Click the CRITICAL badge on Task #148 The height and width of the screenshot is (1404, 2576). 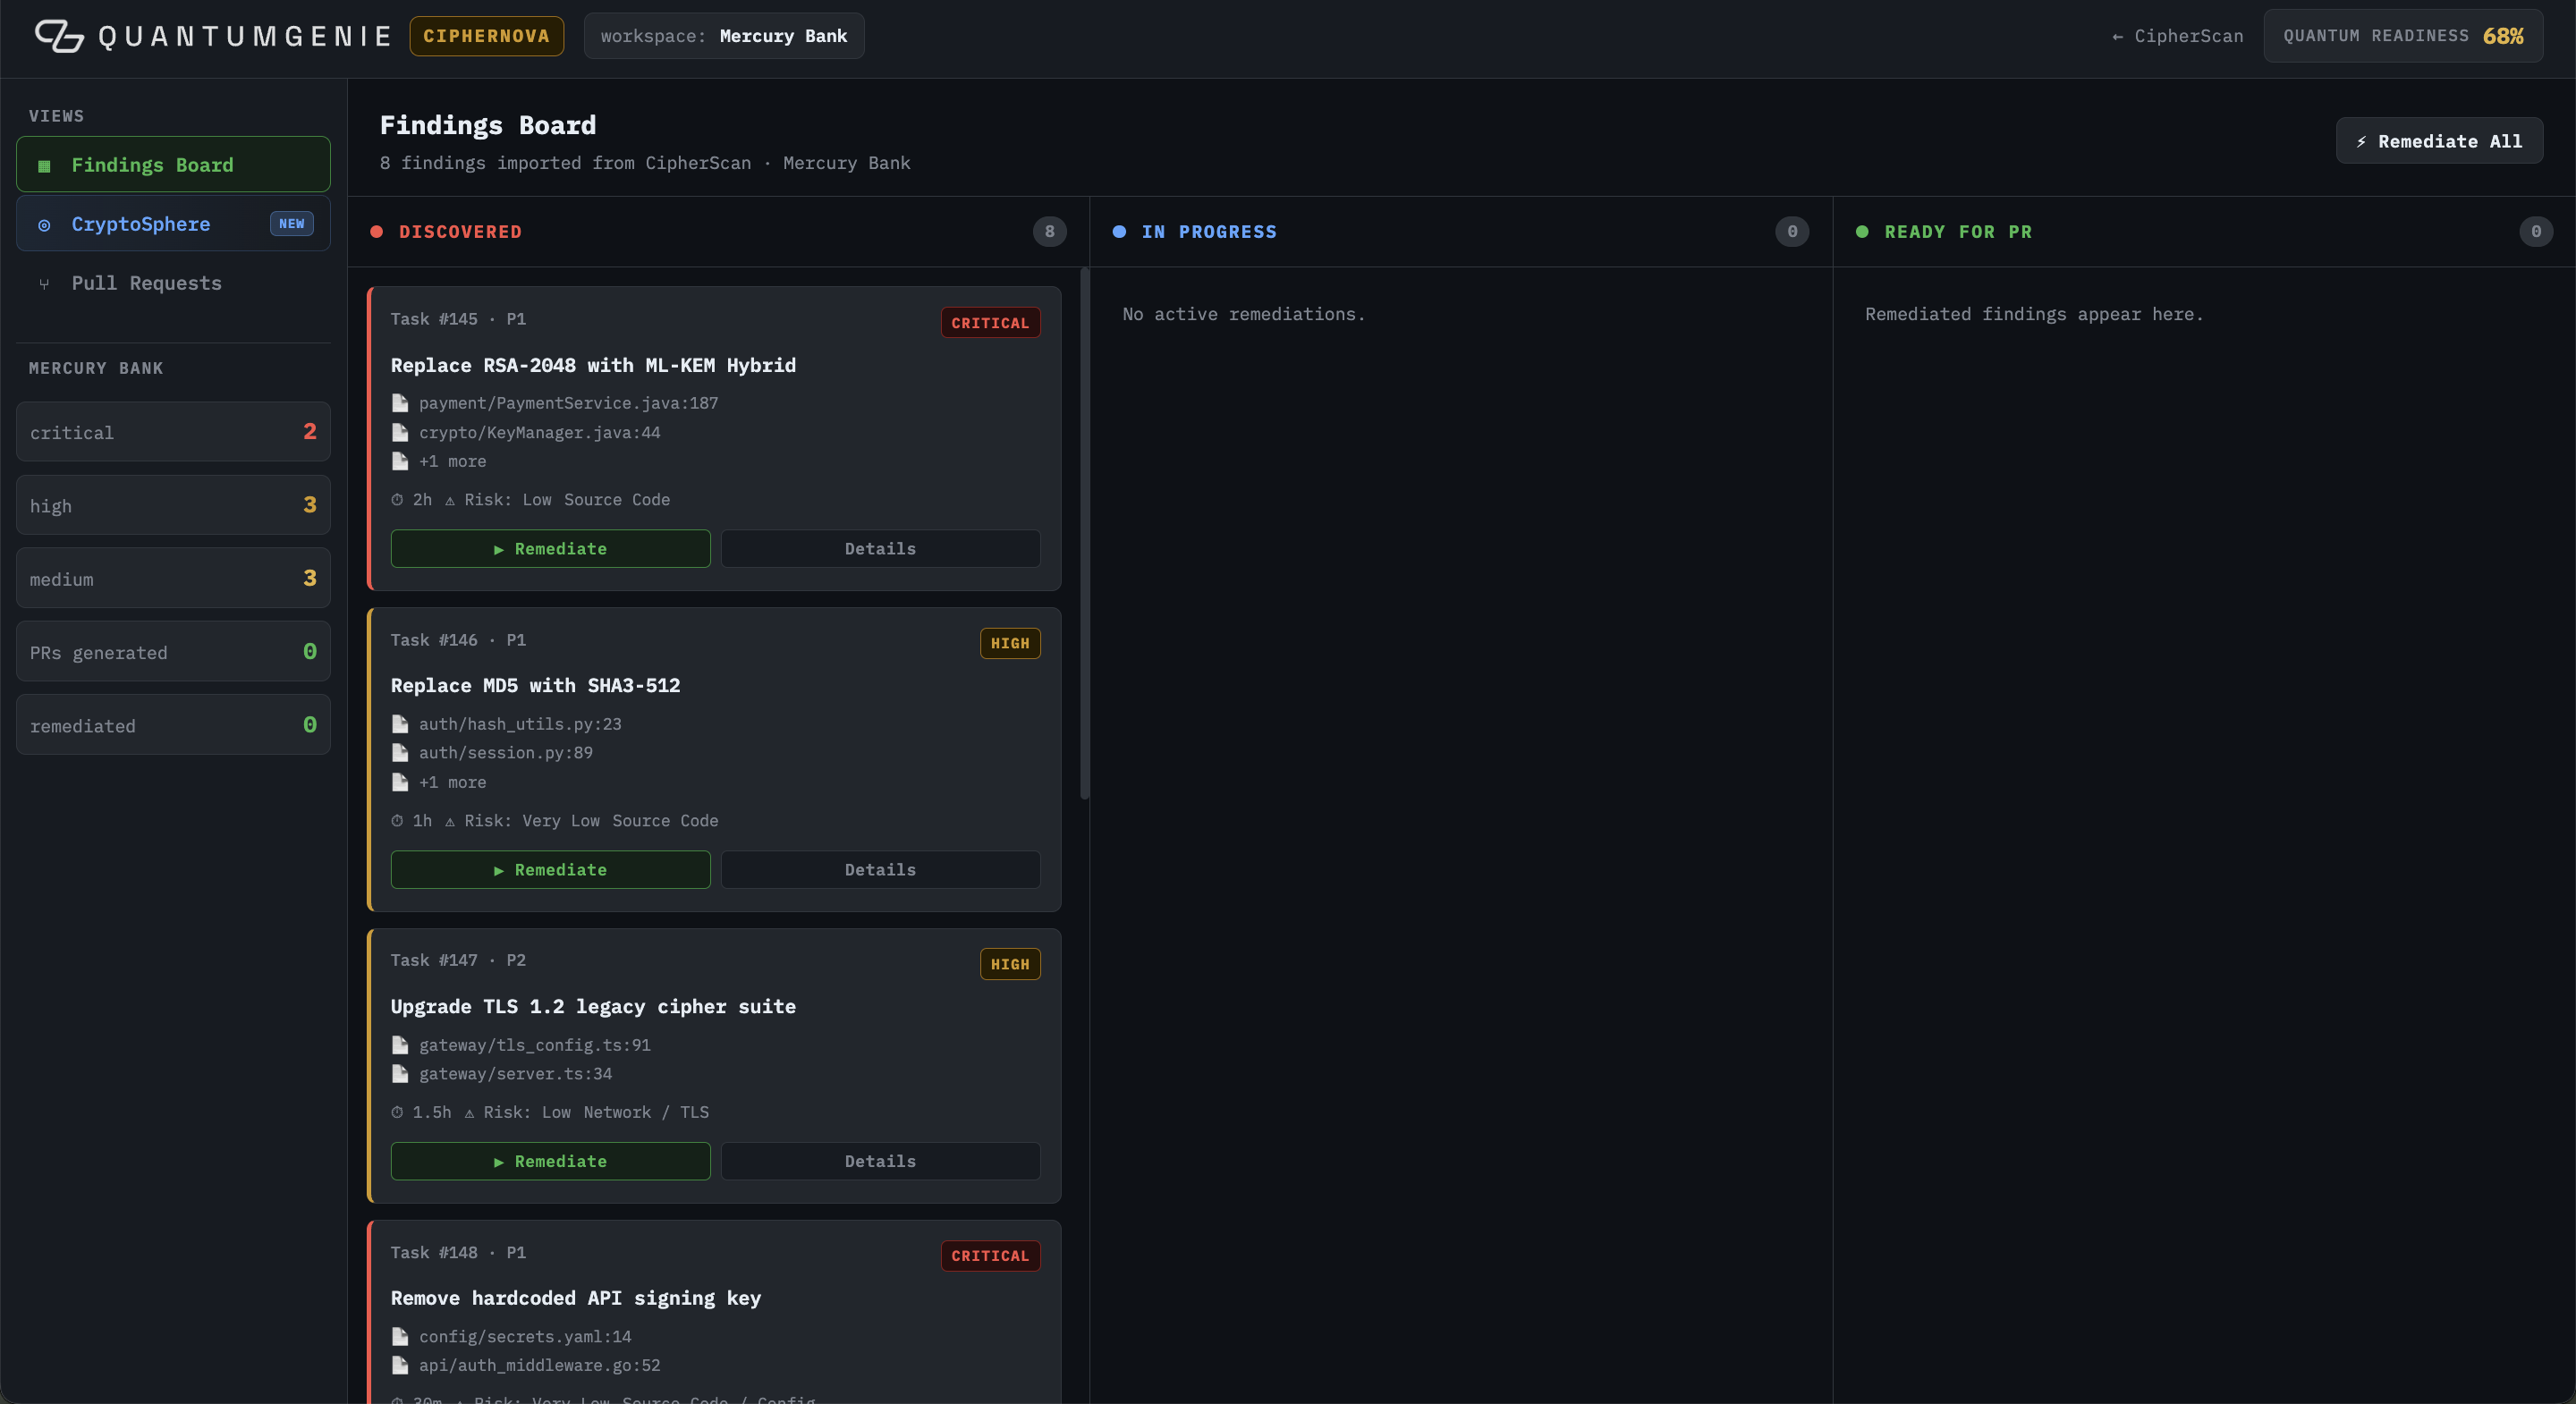tap(990, 1256)
